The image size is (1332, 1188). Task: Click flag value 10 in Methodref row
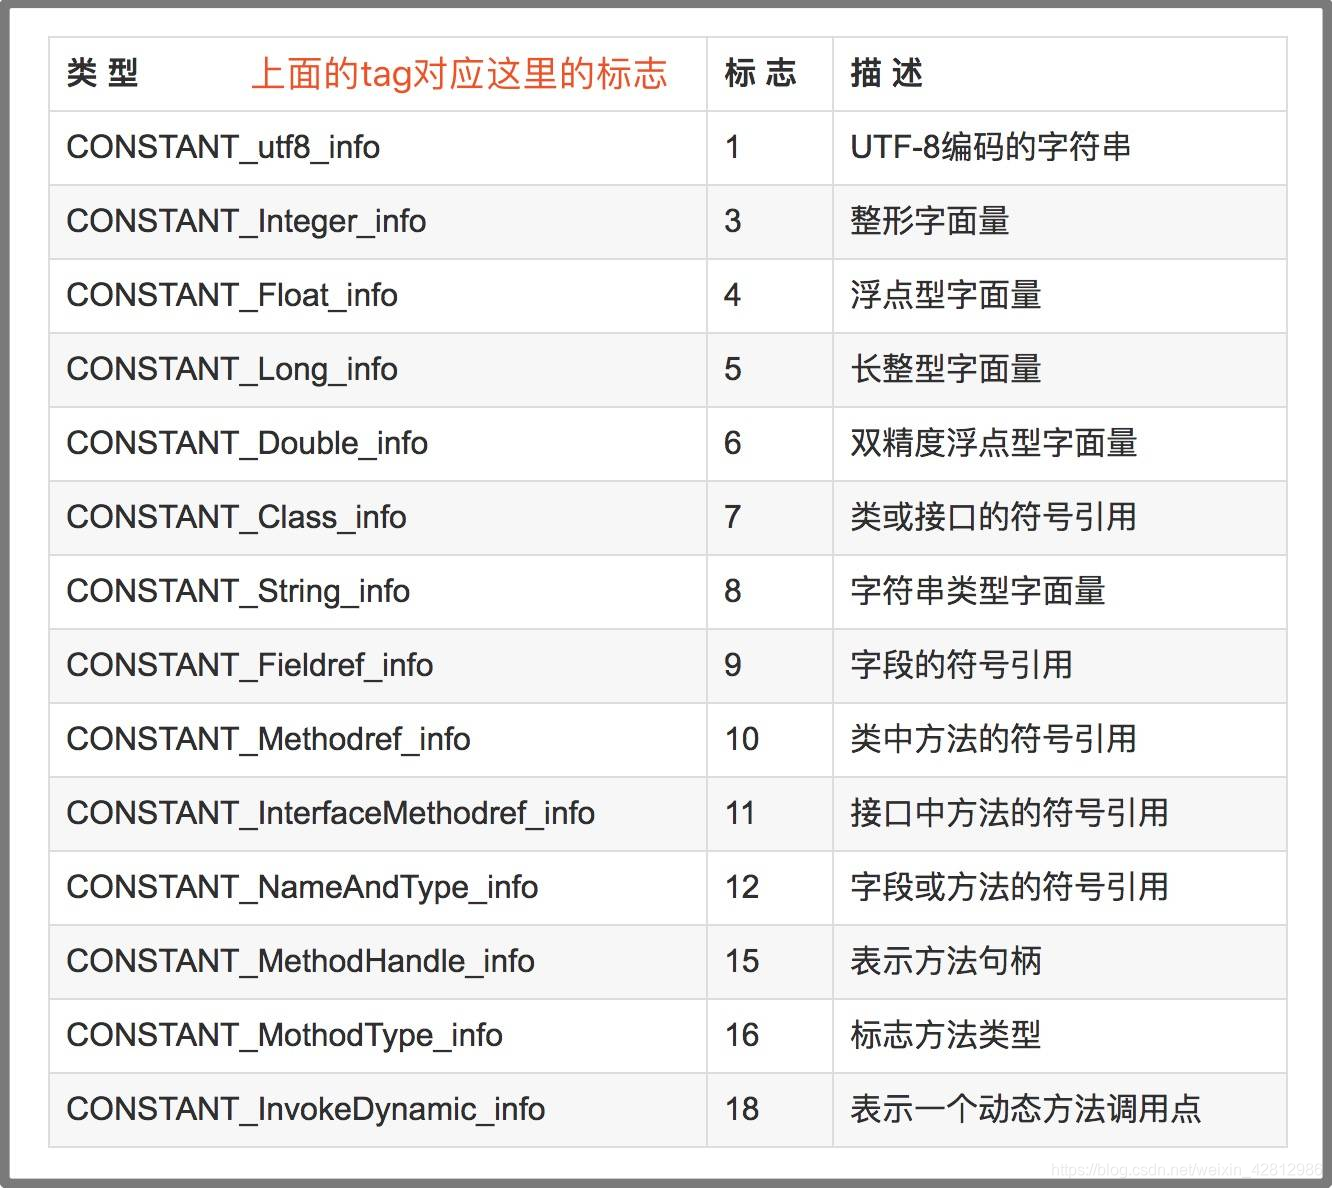click(742, 740)
